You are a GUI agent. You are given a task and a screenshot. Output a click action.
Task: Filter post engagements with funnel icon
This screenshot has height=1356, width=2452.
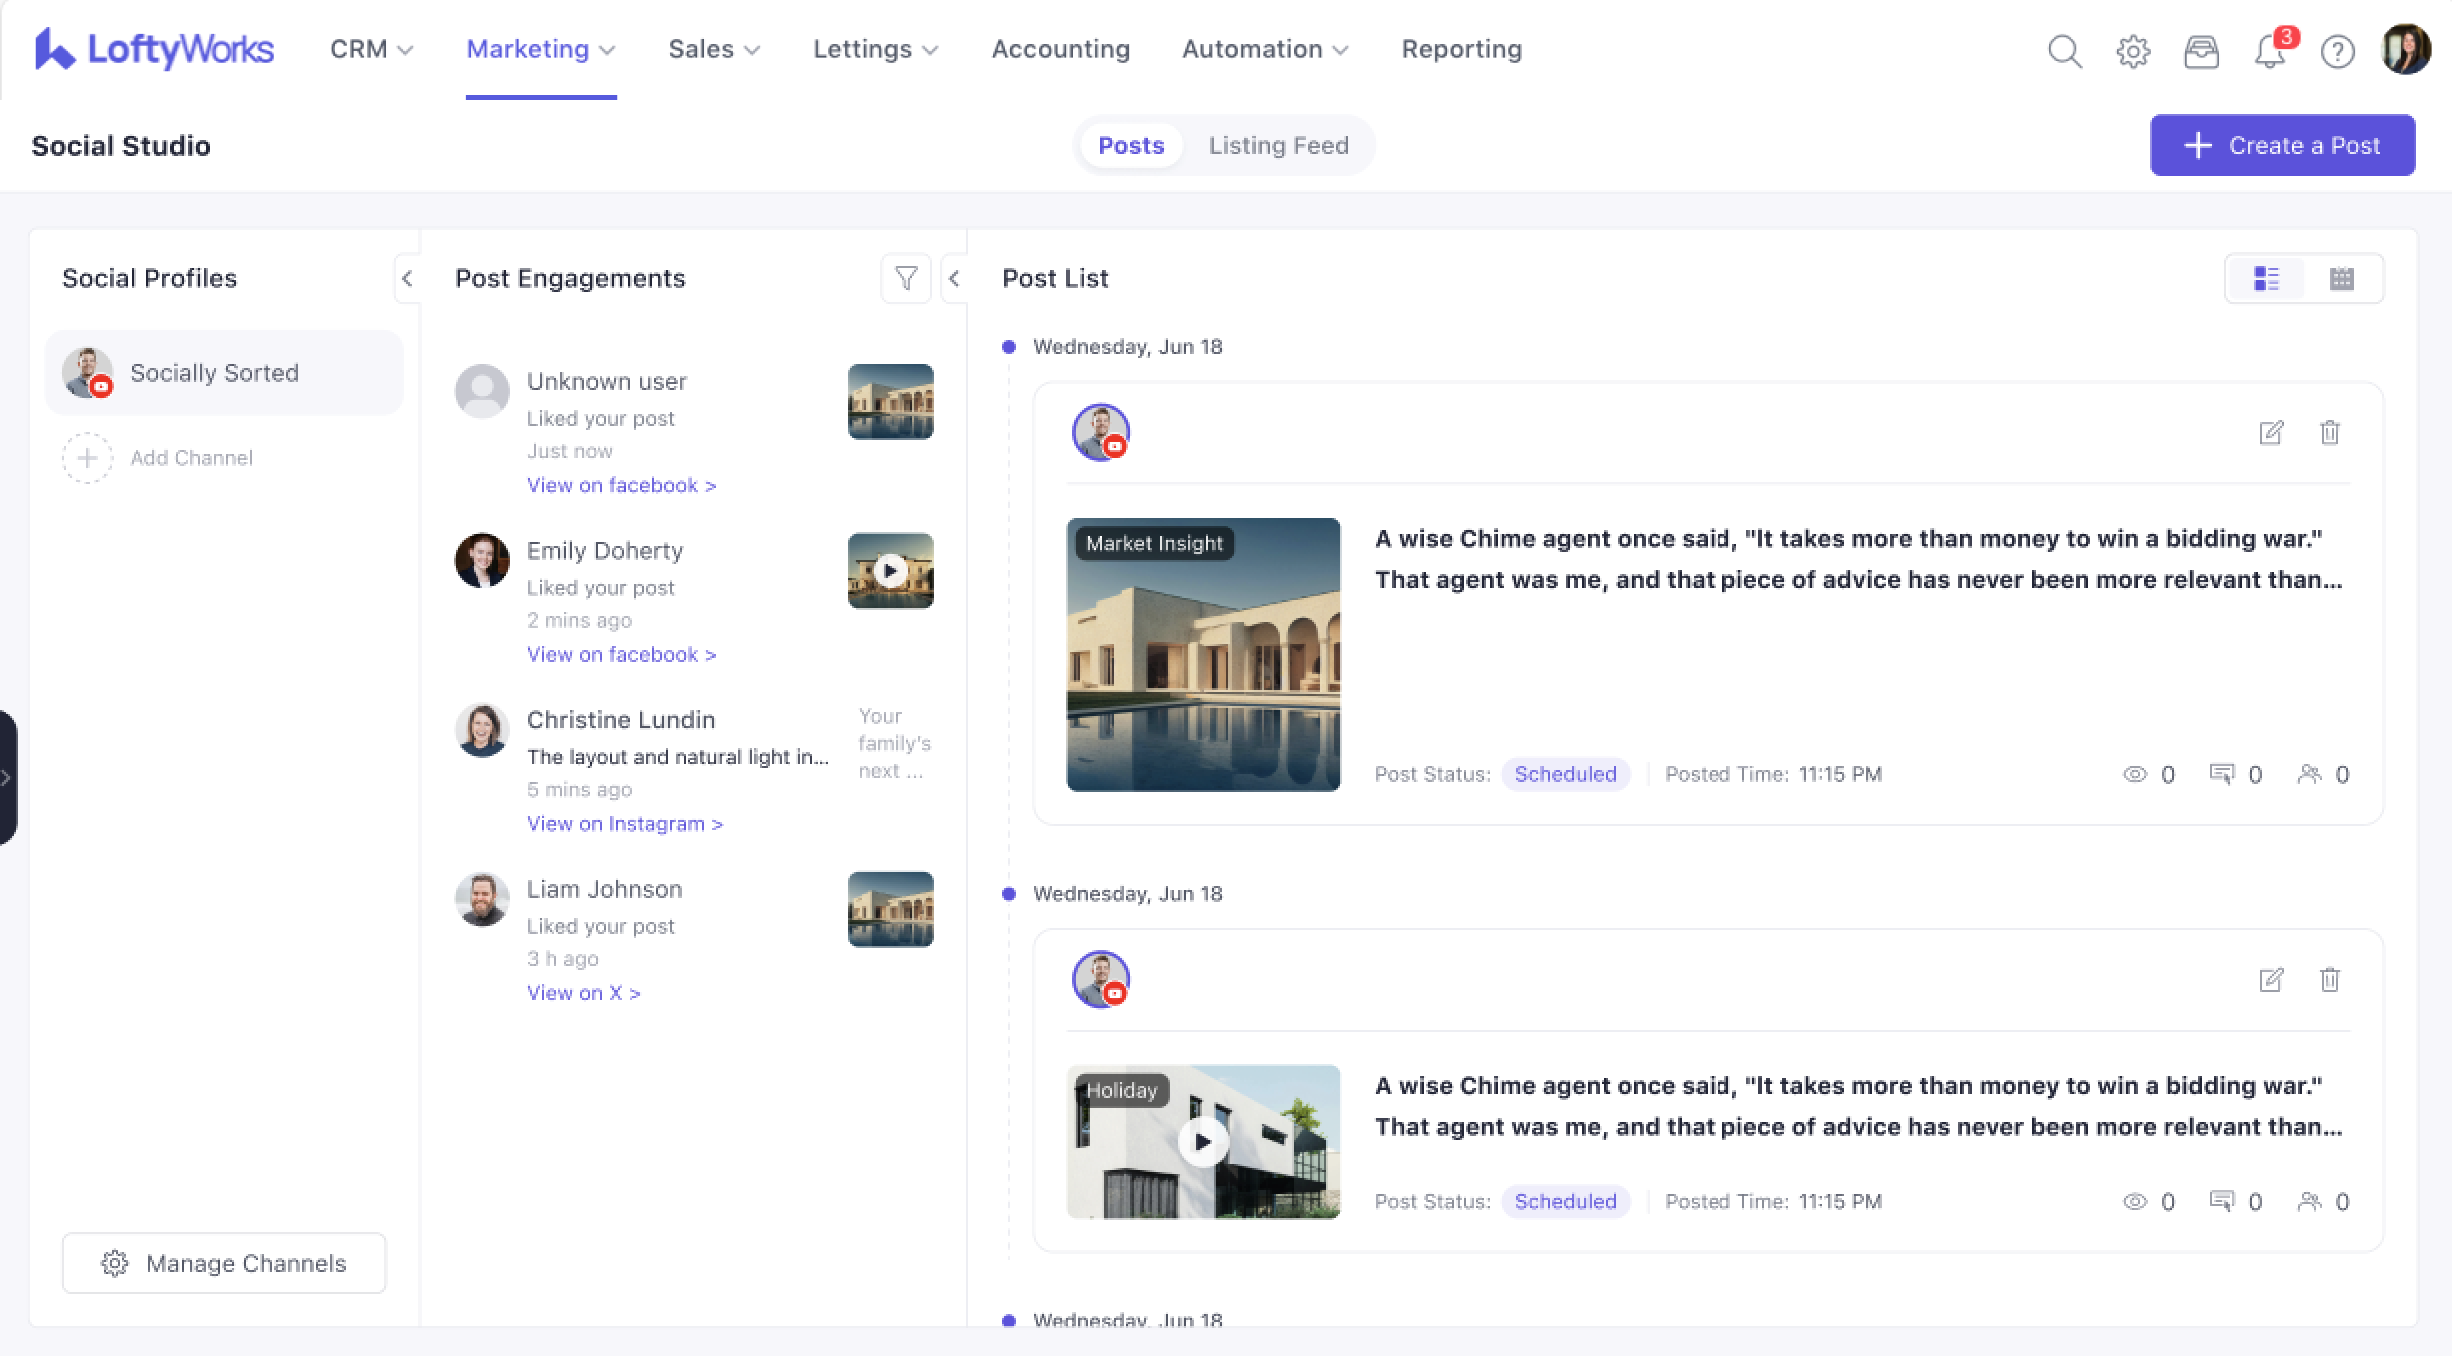click(x=906, y=278)
